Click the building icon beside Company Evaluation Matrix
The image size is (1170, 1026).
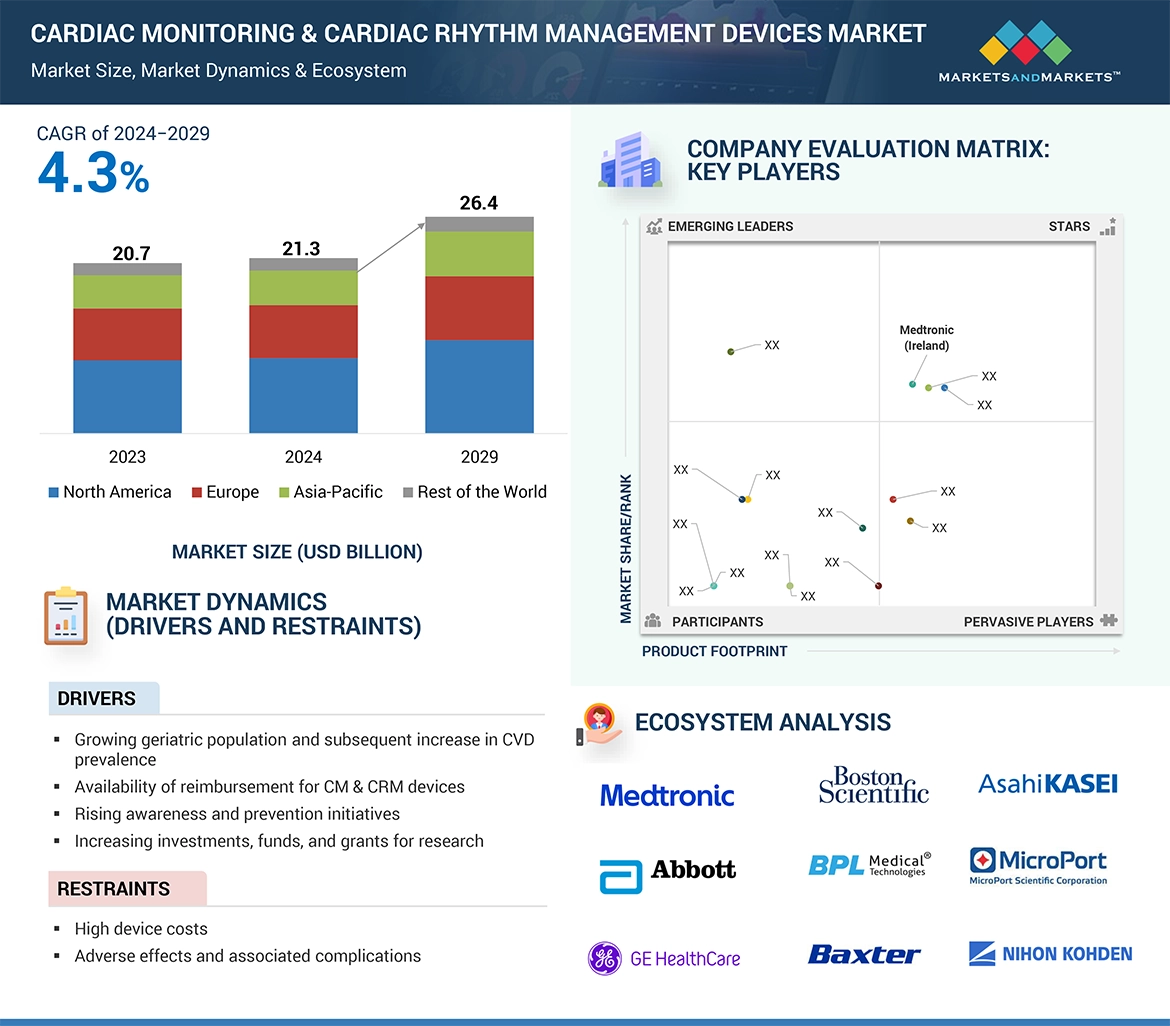tap(631, 160)
